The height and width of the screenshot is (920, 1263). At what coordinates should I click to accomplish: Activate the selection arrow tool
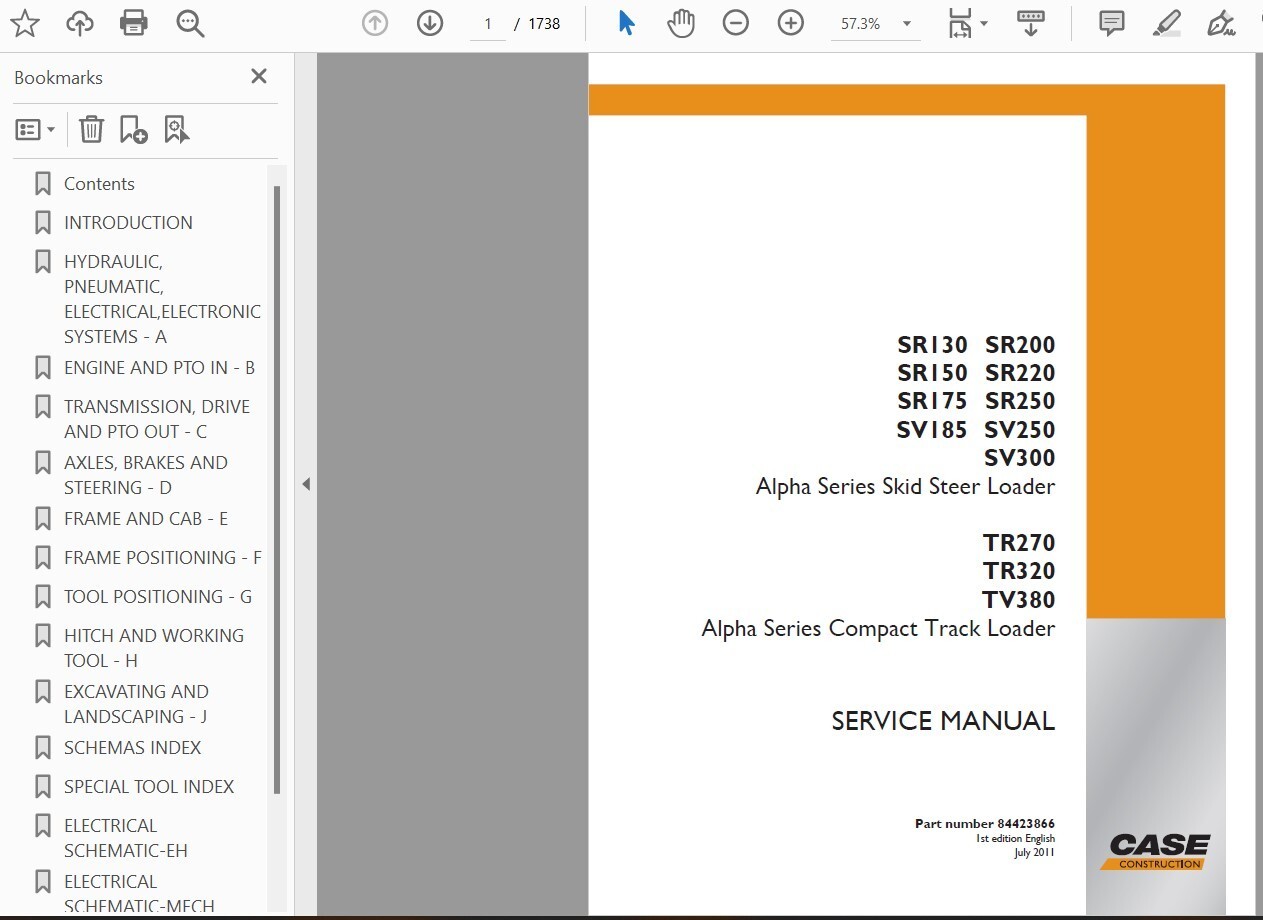click(626, 23)
